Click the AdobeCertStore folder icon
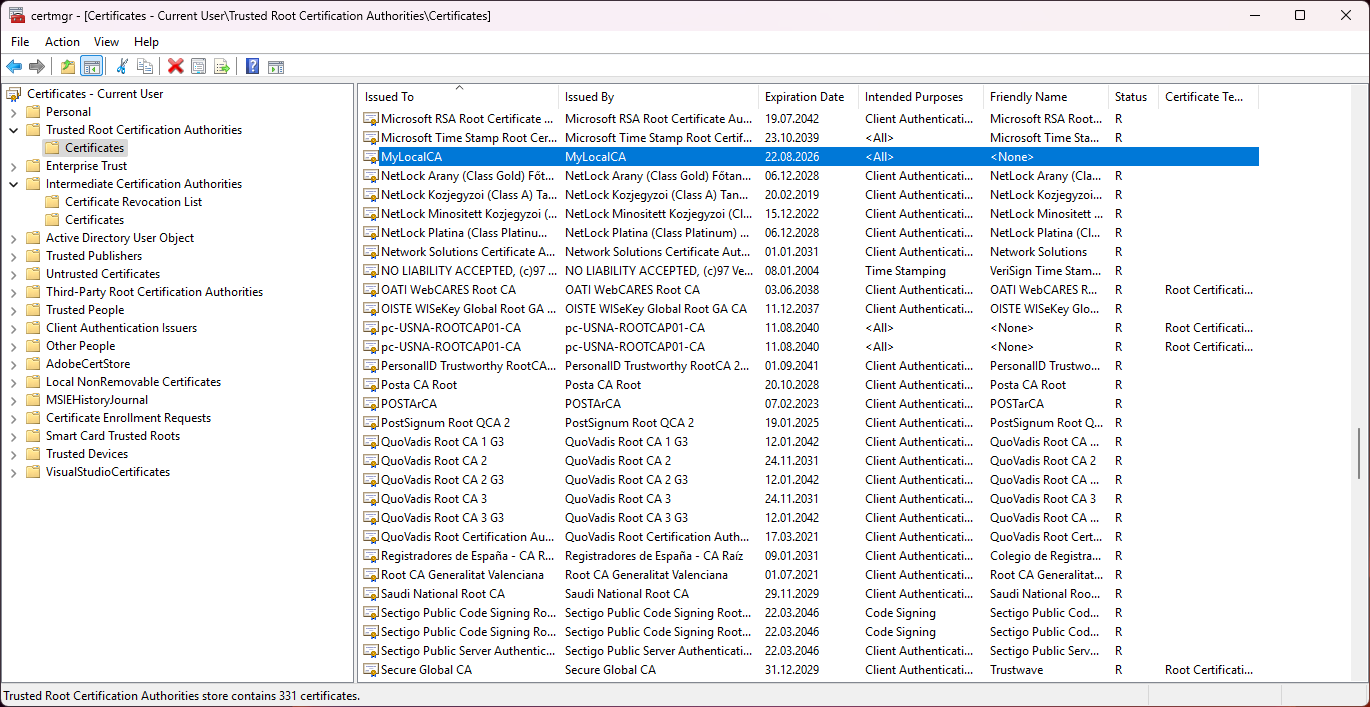The height and width of the screenshot is (707, 1370). (x=33, y=364)
